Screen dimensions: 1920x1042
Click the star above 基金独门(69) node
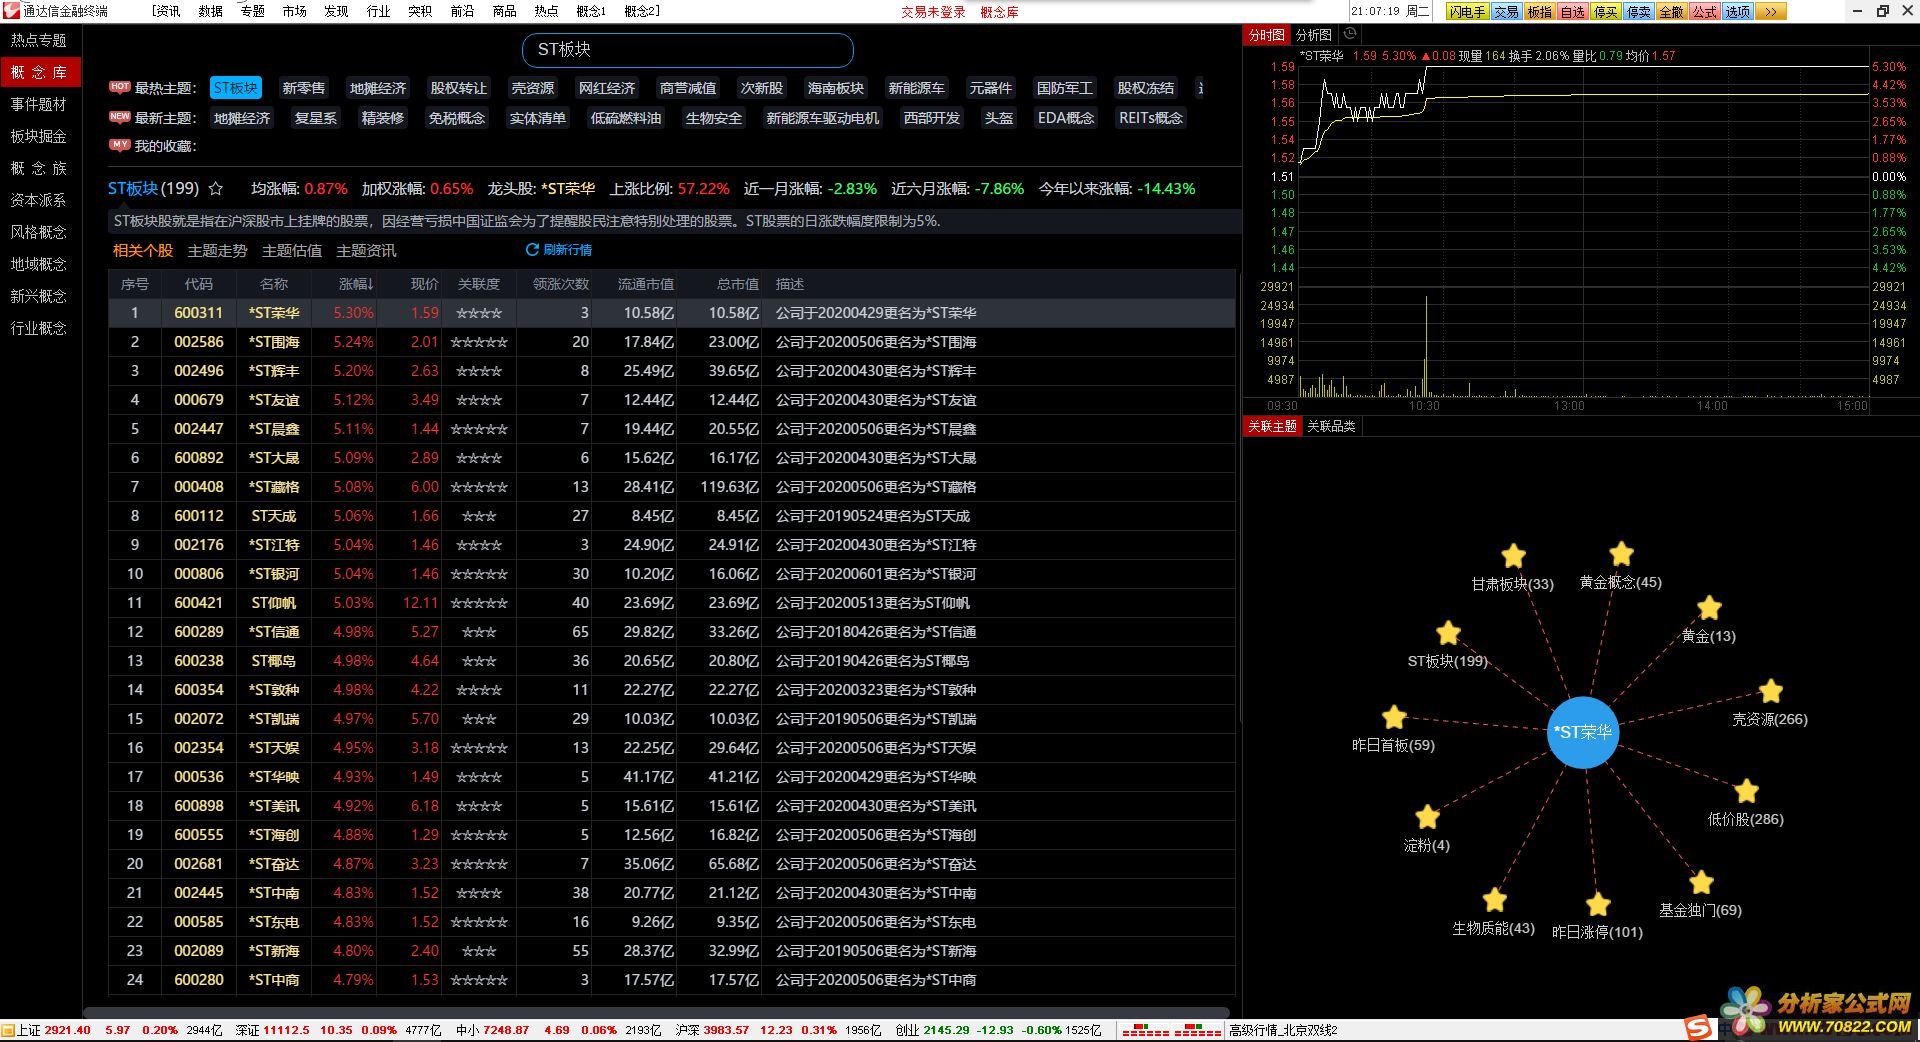tap(1701, 882)
